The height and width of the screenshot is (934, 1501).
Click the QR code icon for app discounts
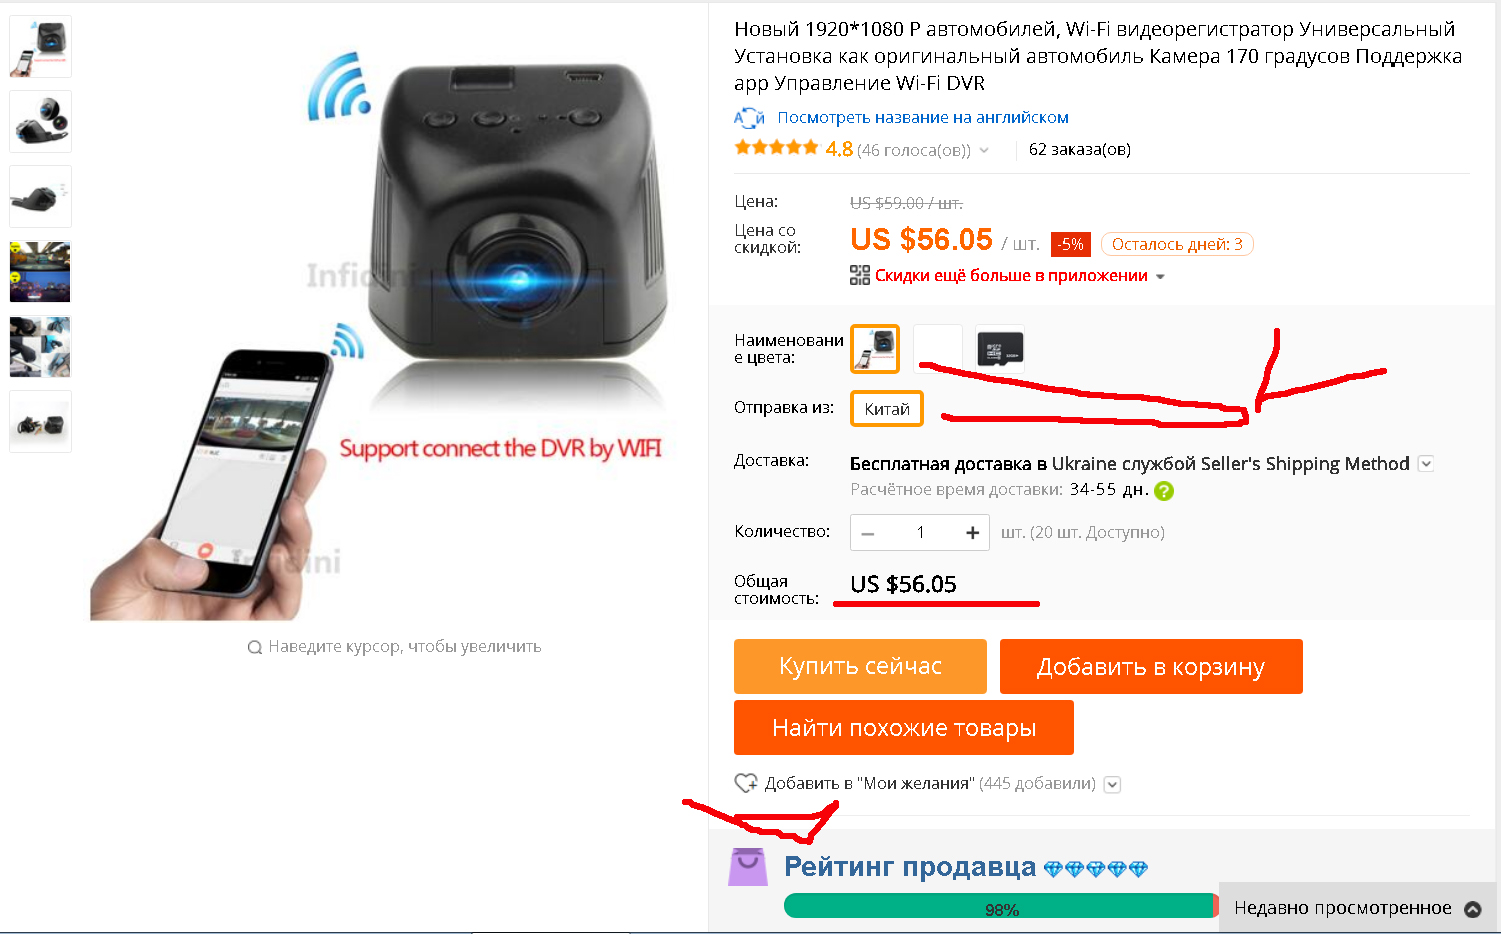[860, 275]
